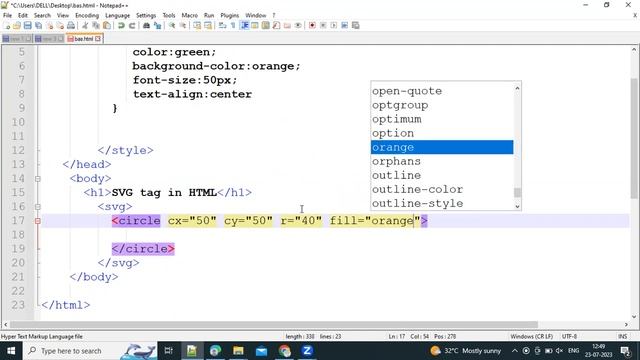Open File Explorer from the taskbar
The image size is (640, 360).
(238, 351)
